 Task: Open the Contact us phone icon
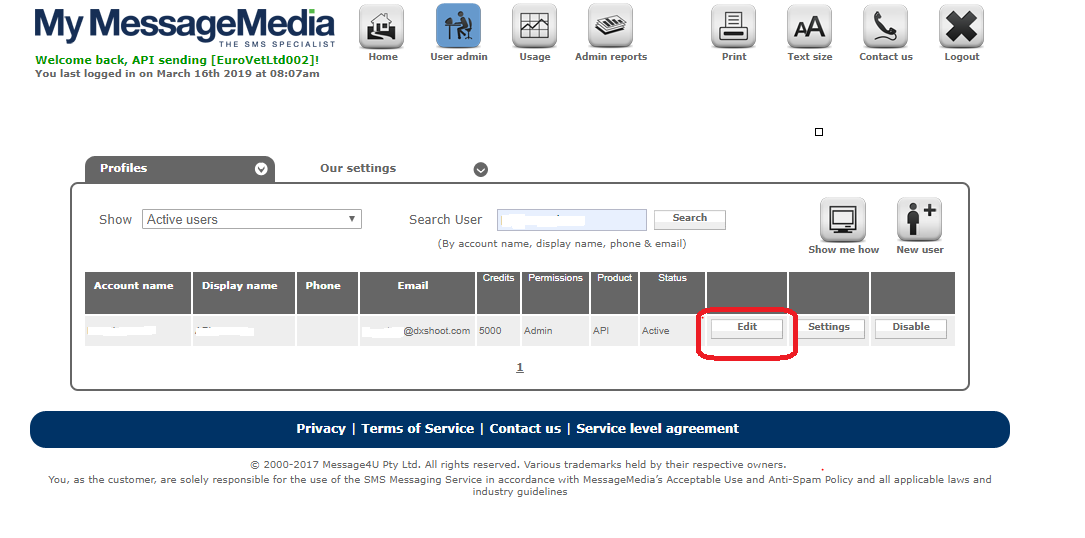click(886, 26)
